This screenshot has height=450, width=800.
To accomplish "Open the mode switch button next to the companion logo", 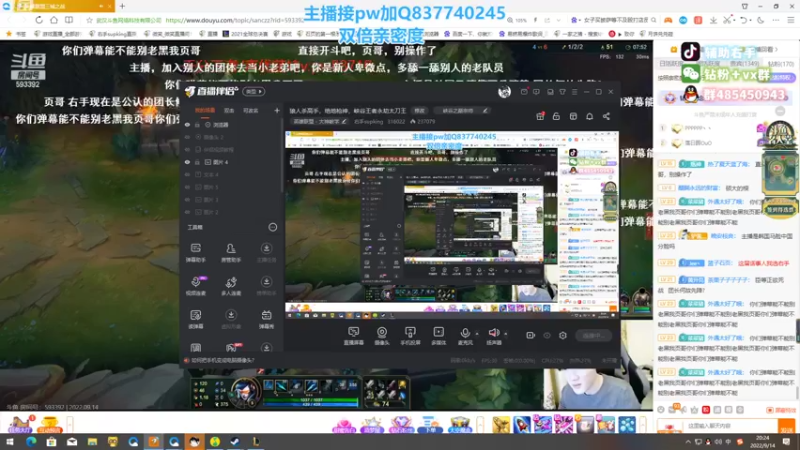I will pos(254,92).
